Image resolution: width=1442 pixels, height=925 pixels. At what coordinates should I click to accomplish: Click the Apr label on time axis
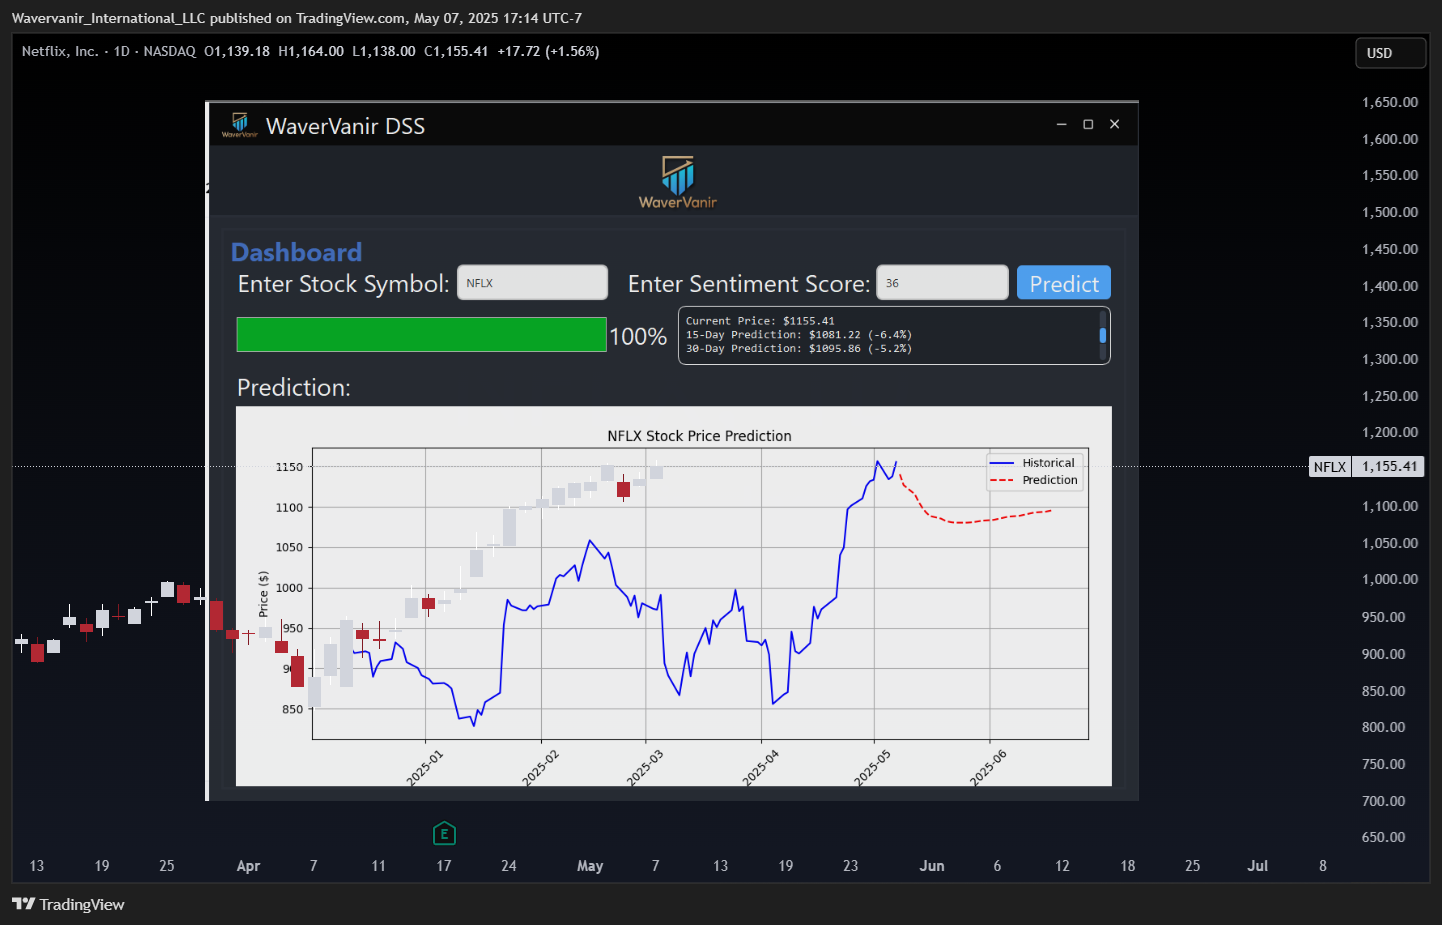coord(248,866)
